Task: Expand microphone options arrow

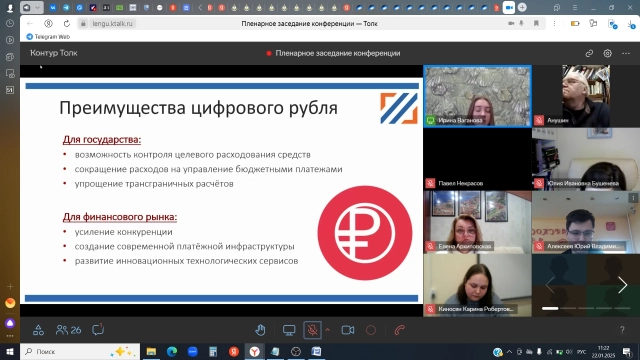Action: click(327, 330)
